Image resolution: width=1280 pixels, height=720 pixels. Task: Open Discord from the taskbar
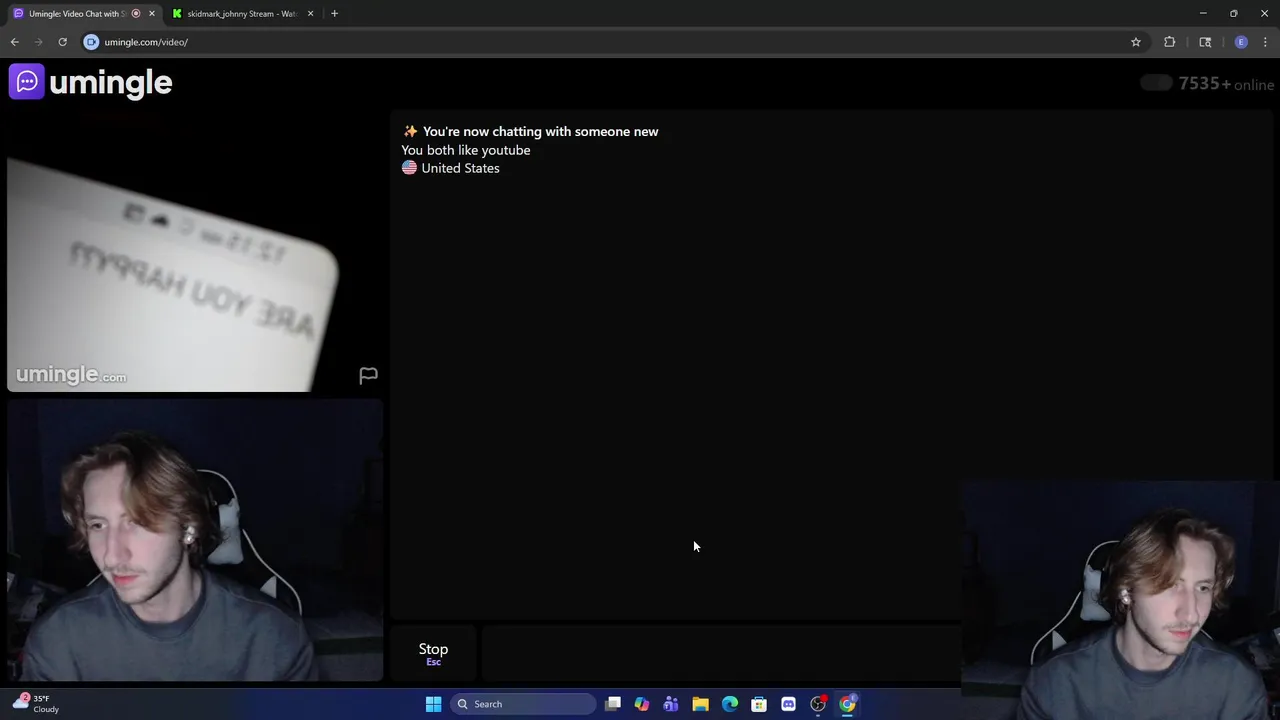pos(788,704)
